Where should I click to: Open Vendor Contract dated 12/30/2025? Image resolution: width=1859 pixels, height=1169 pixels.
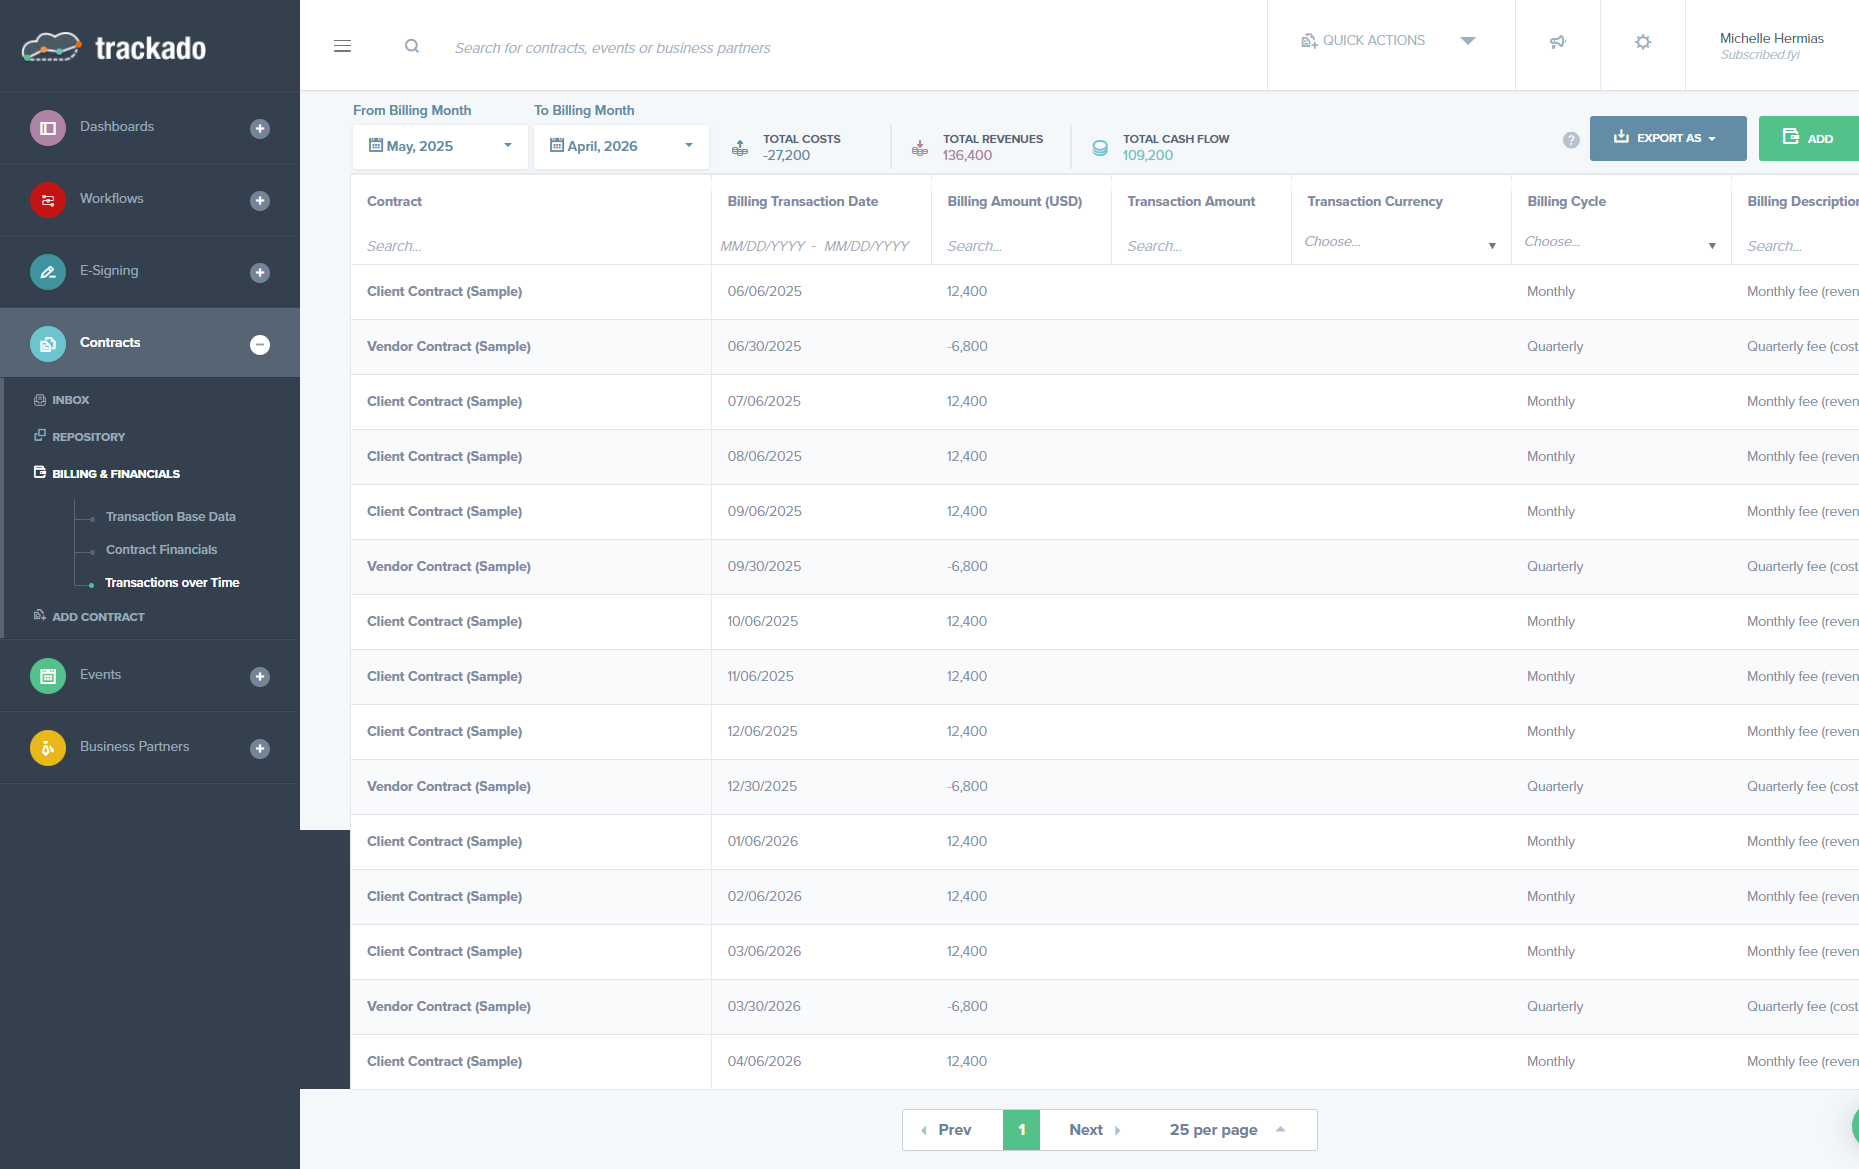449,787
